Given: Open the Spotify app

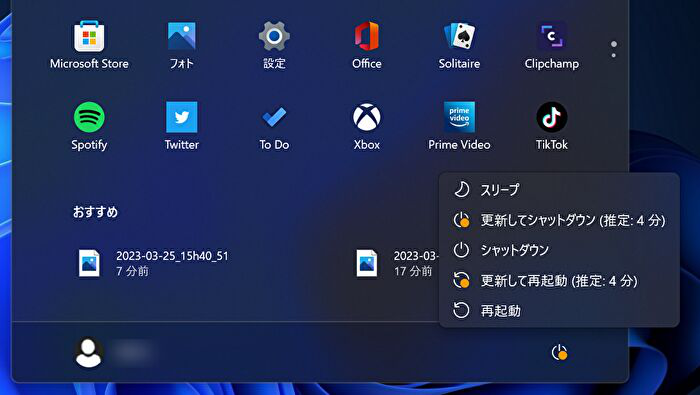Looking at the screenshot, I should click(x=89, y=126).
